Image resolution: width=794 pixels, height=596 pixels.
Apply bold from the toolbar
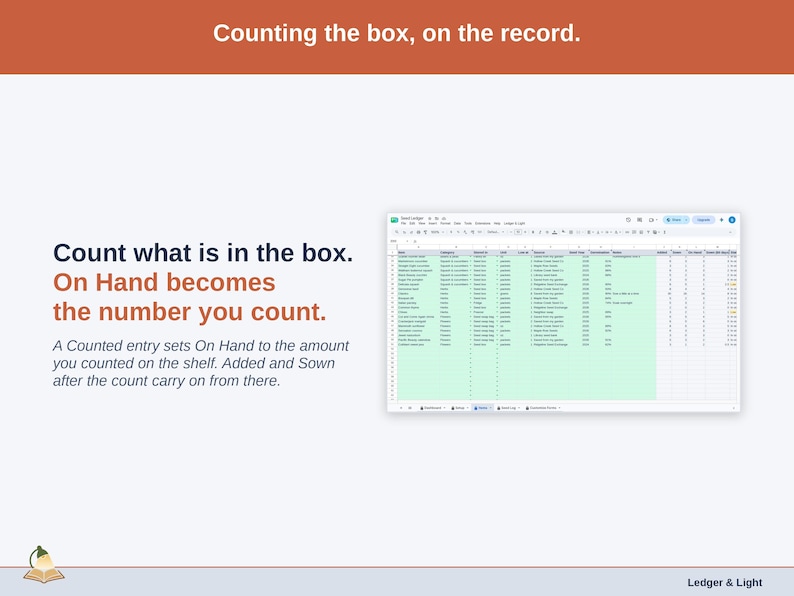point(533,232)
